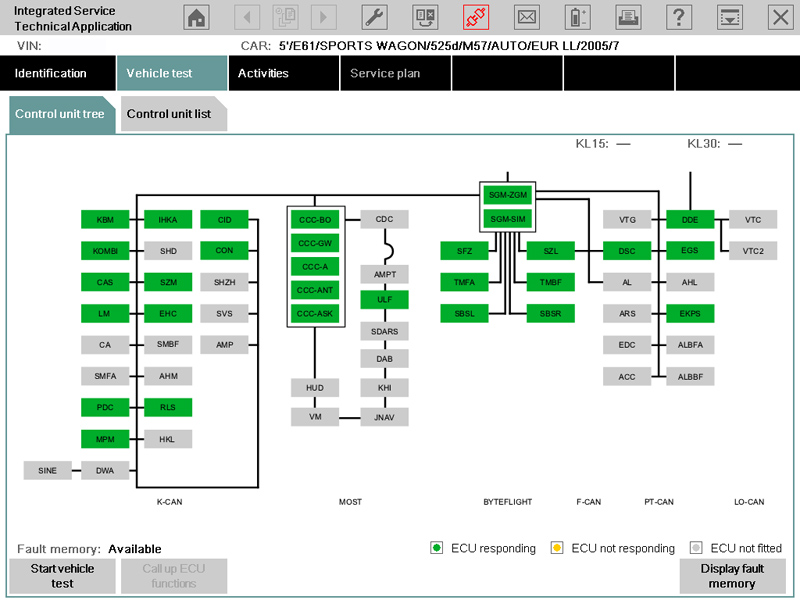Image resolution: width=800 pixels, height=600 pixels.
Task: Select the EHC control unit
Action: (x=168, y=314)
